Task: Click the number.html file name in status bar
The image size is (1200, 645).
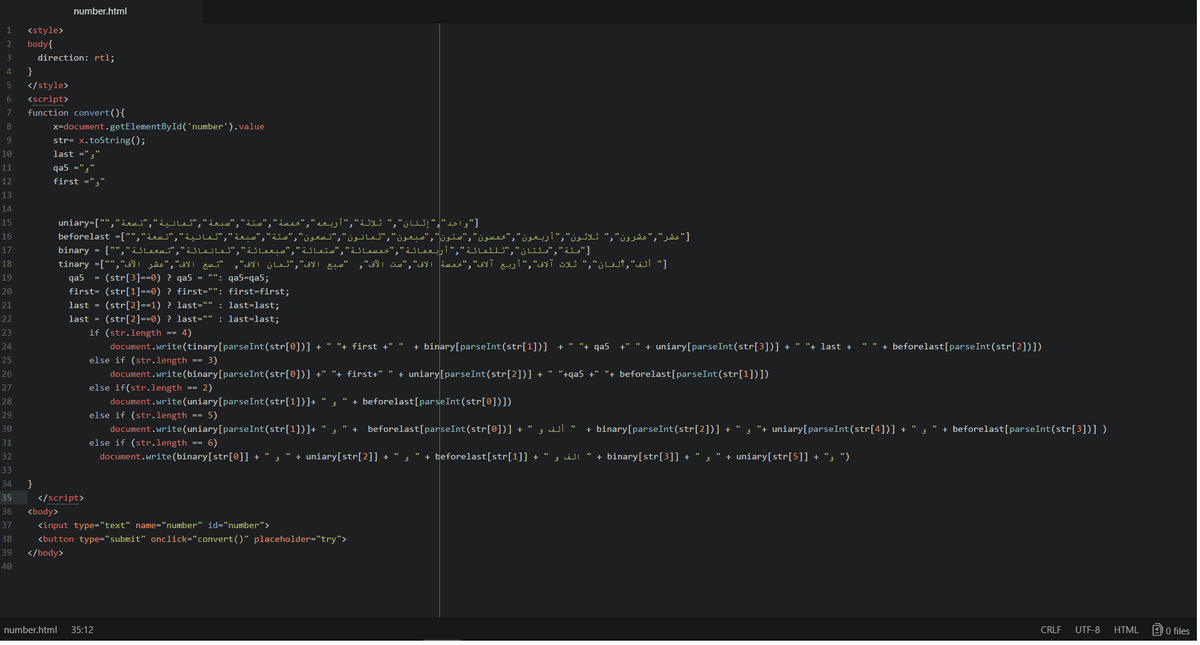Action: pyautogui.click(x=30, y=630)
